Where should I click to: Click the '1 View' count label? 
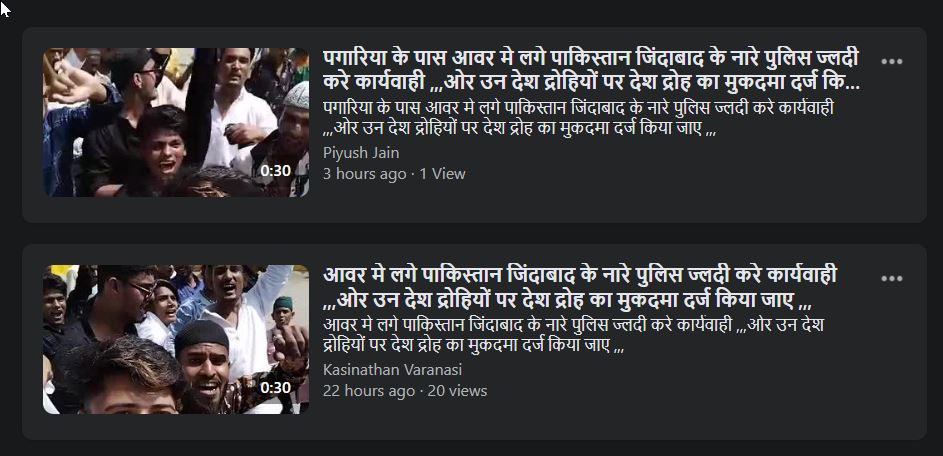pos(443,174)
